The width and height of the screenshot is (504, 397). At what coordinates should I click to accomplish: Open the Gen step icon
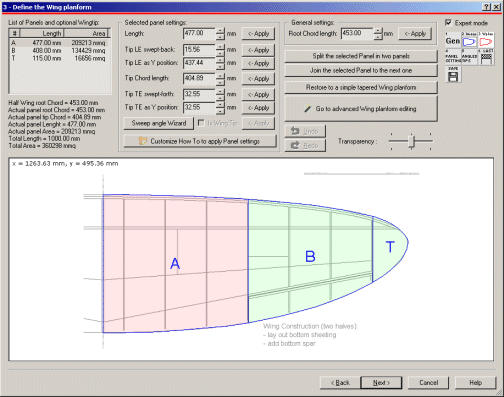tap(453, 40)
